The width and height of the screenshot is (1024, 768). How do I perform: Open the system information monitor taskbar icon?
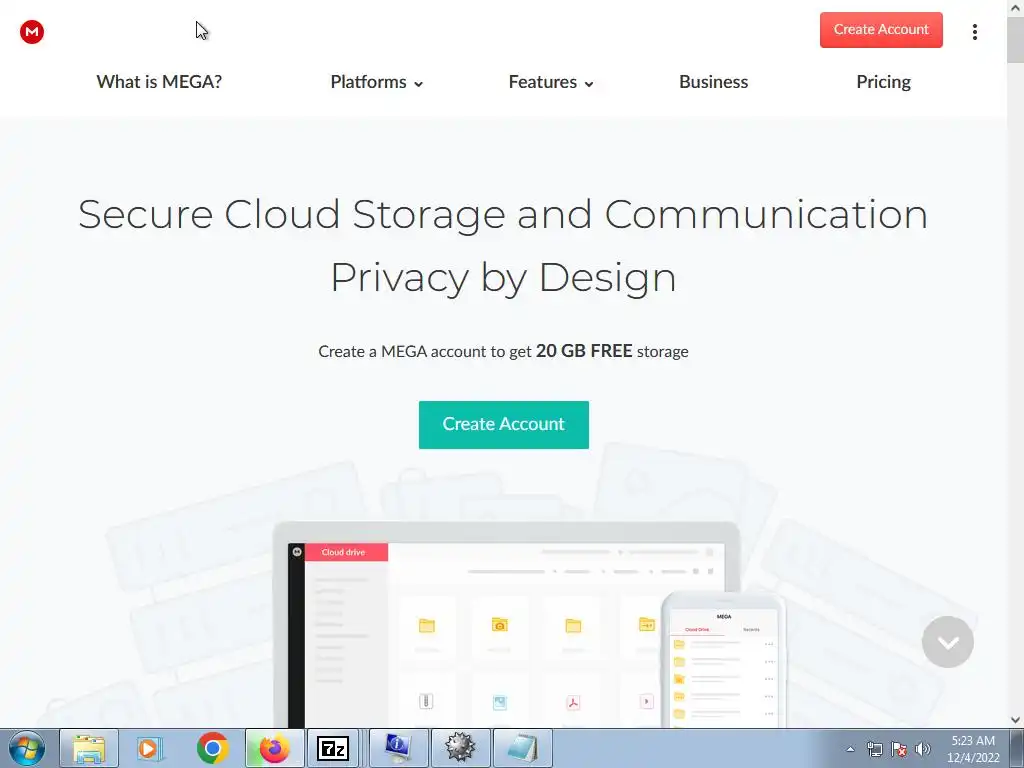click(x=398, y=748)
